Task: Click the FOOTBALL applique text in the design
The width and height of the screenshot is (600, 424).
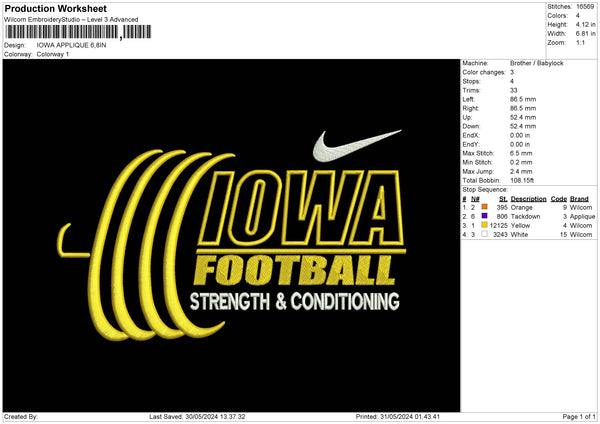Action: coord(294,271)
